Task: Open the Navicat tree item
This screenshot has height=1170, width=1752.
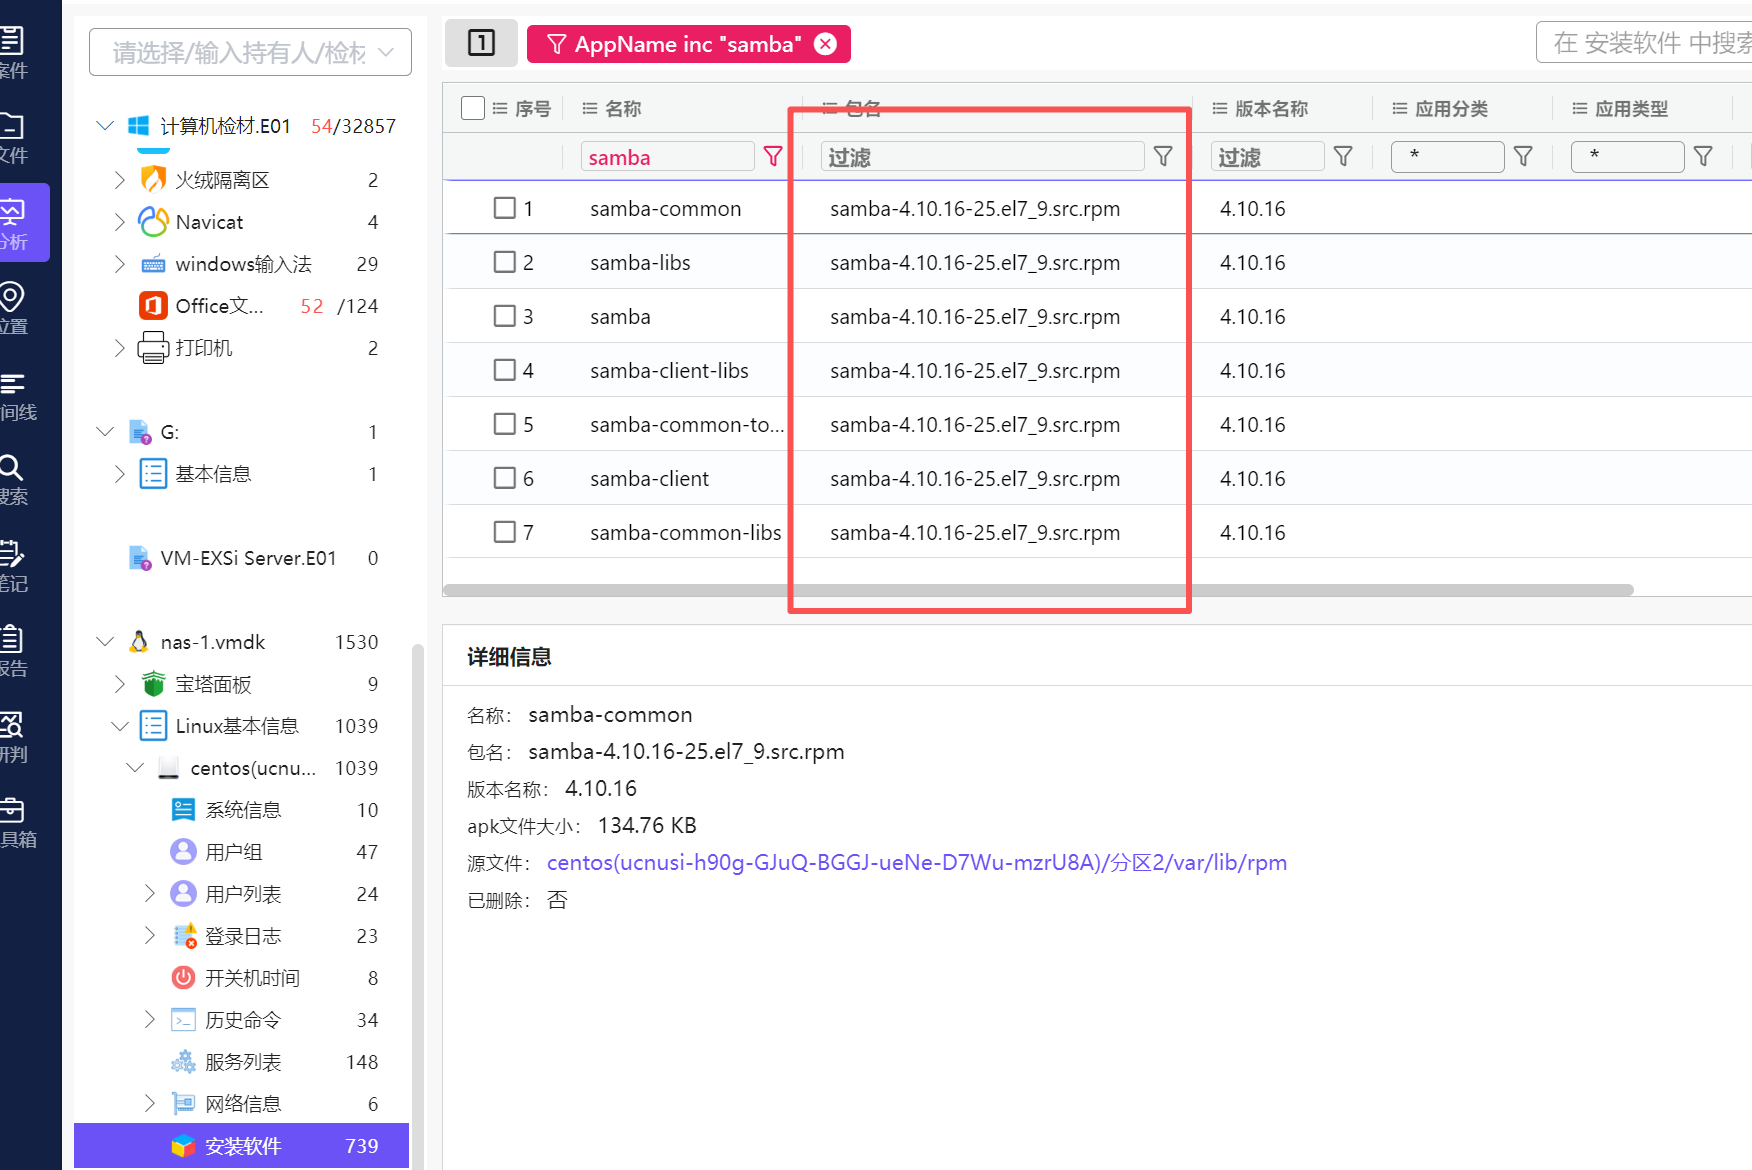Action: [x=209, y=222]
